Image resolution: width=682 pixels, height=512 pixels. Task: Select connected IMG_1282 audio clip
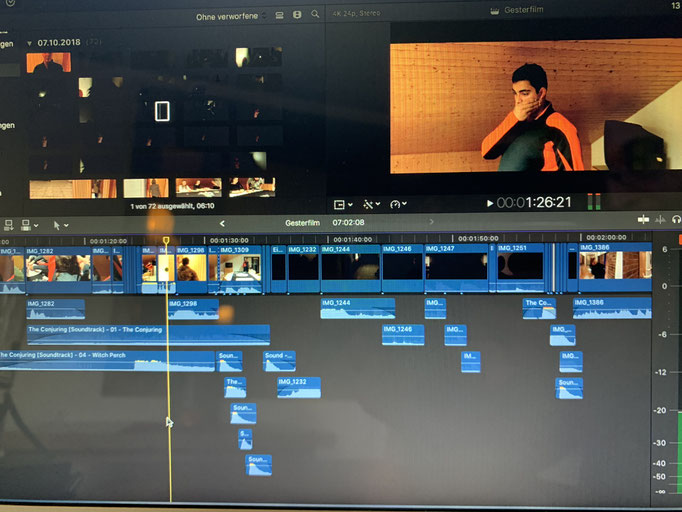tap(56, 309)
